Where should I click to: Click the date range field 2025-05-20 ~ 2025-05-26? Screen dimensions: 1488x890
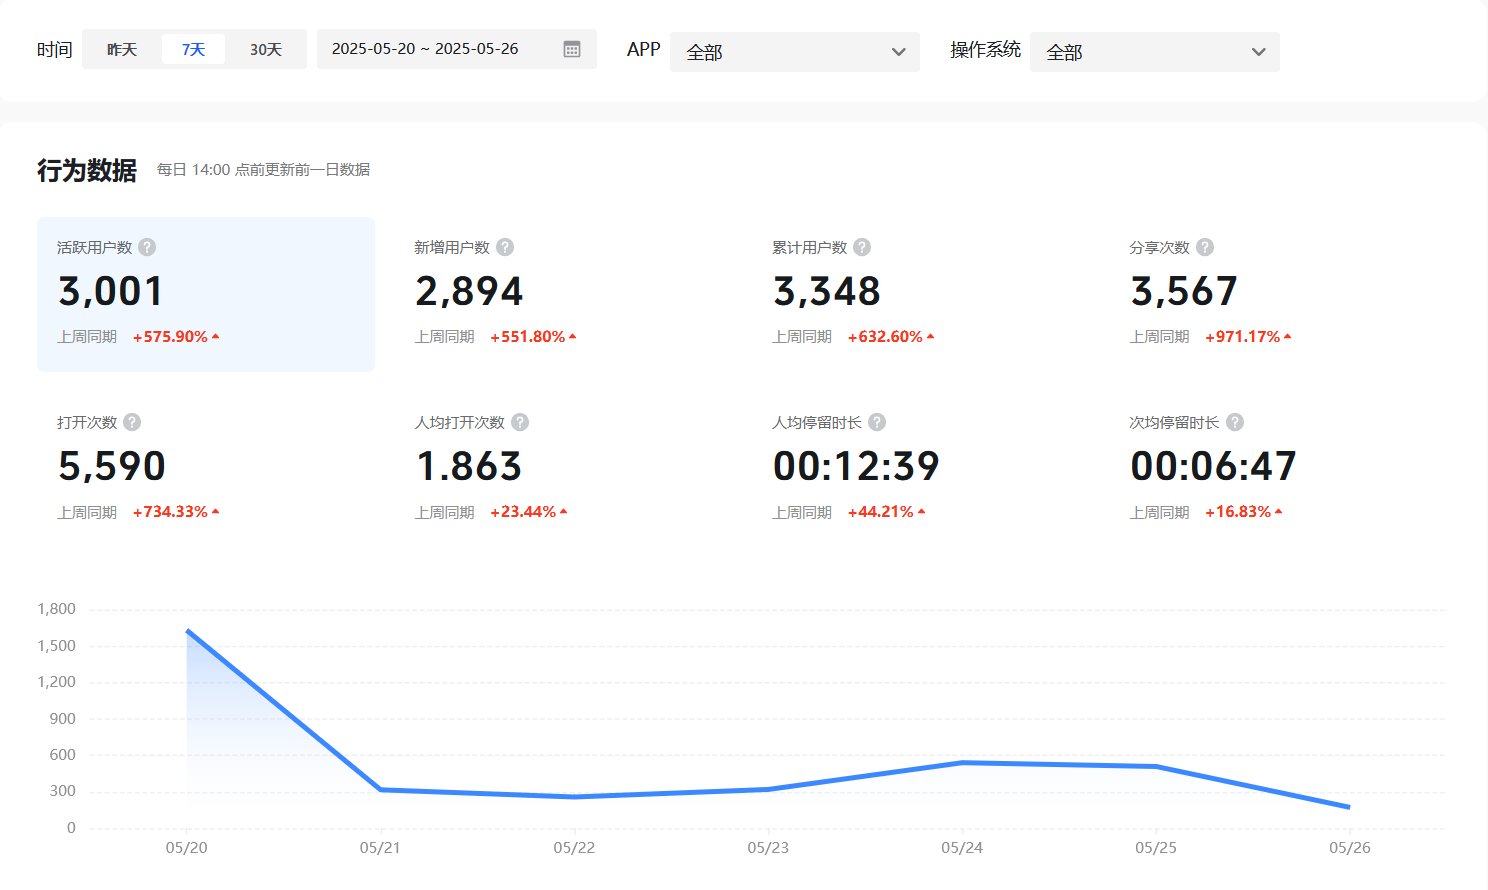point(457,49)
